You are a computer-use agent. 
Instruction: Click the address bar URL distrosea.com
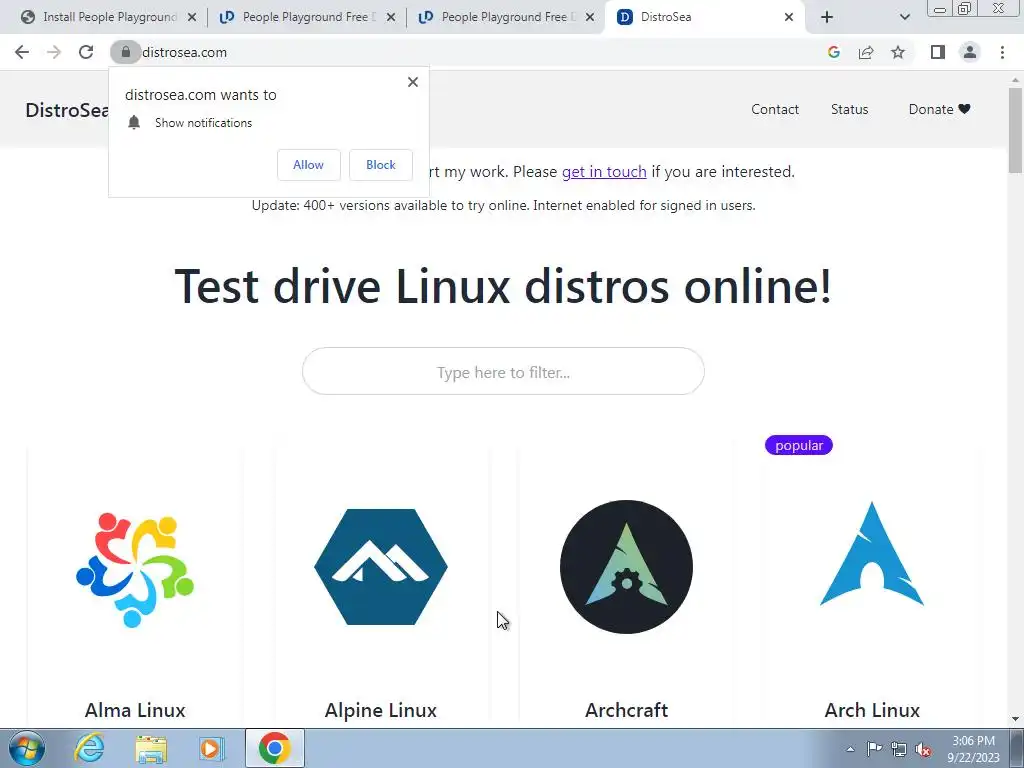coord(184,52)
